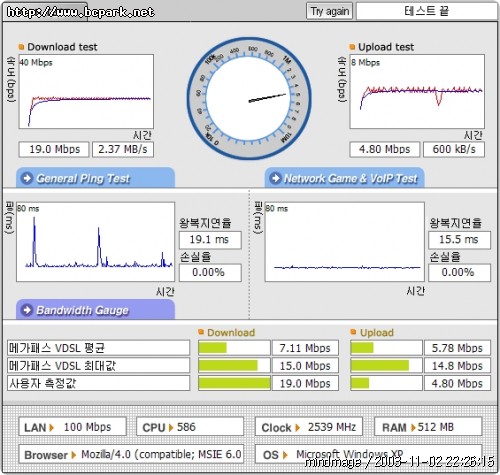Select the Bandwidth Gauge tab
Viewport: 500px width, 475px height.
pyautogui.click(x=95, y=310)
